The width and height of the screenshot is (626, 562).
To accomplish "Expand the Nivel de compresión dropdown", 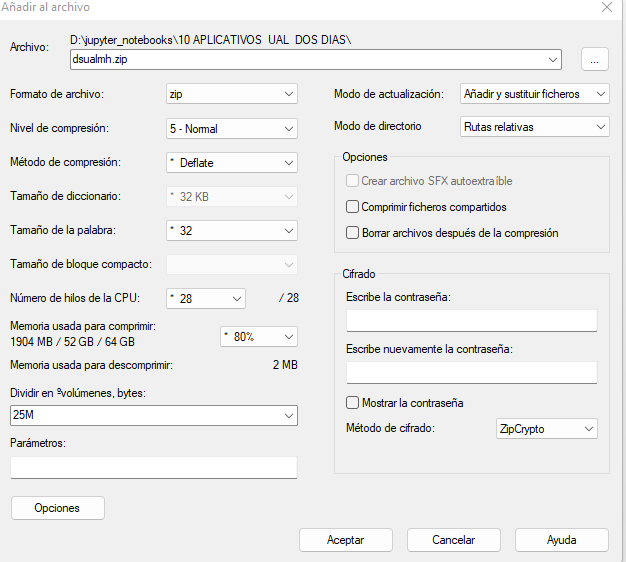I will pos(231,129).
